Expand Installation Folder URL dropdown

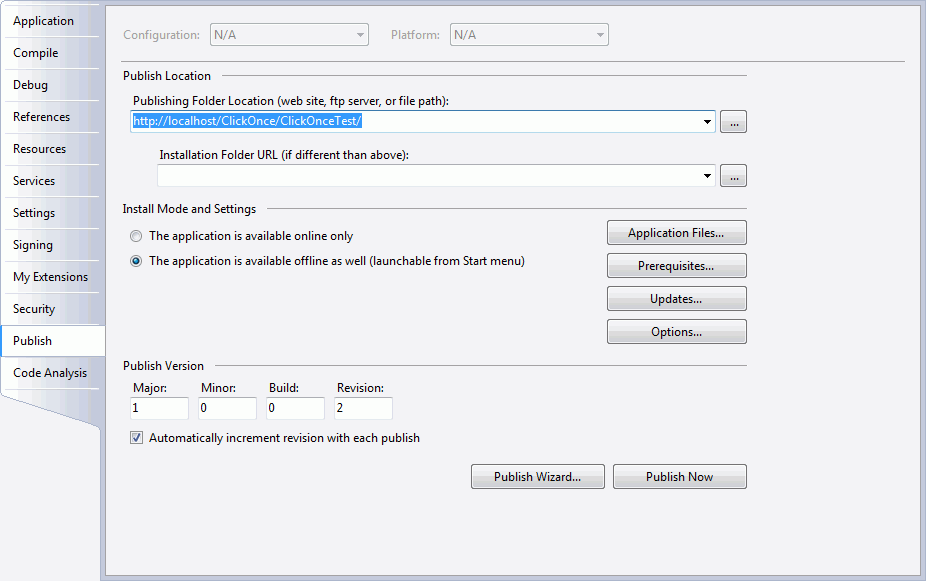point(708,176)
